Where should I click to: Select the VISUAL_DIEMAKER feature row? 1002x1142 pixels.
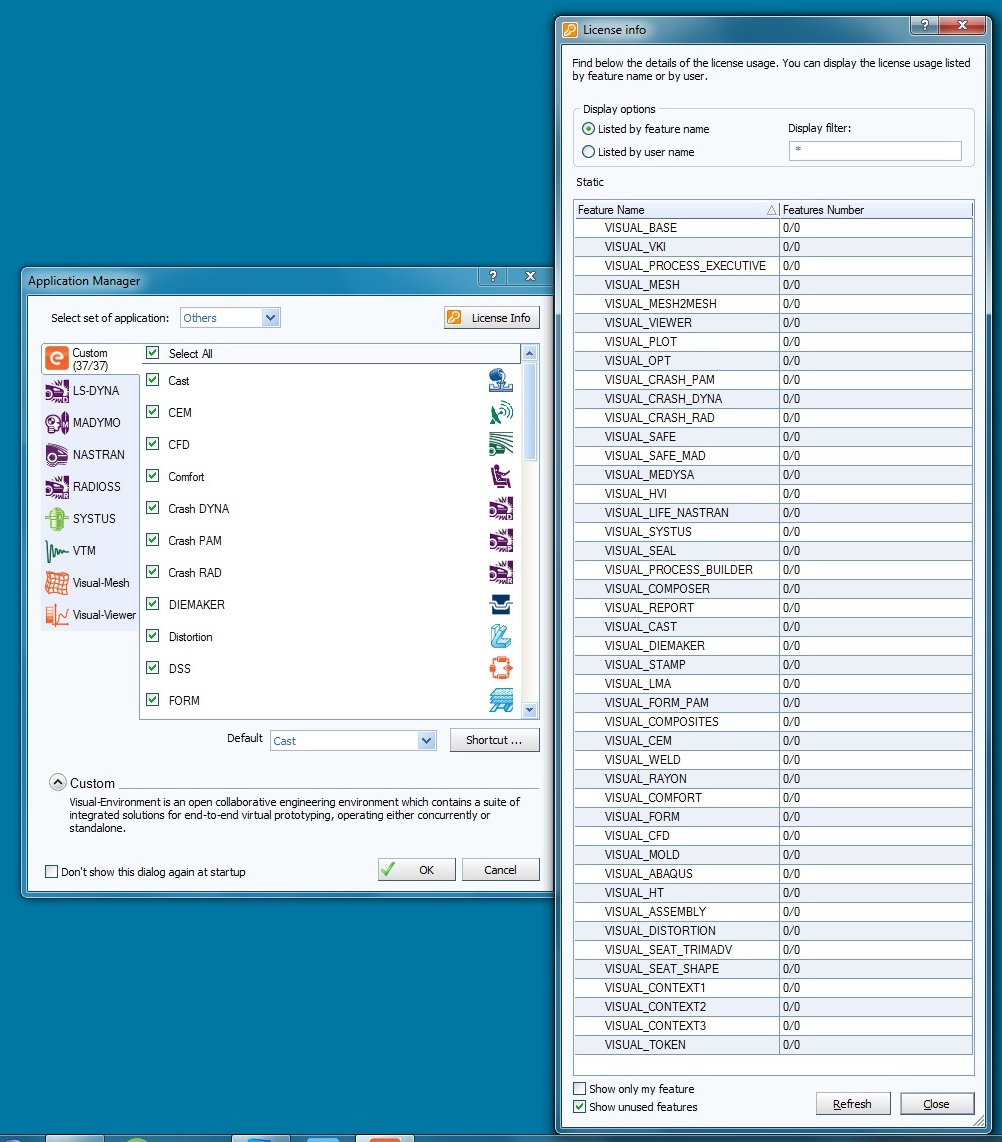point(773,645)
